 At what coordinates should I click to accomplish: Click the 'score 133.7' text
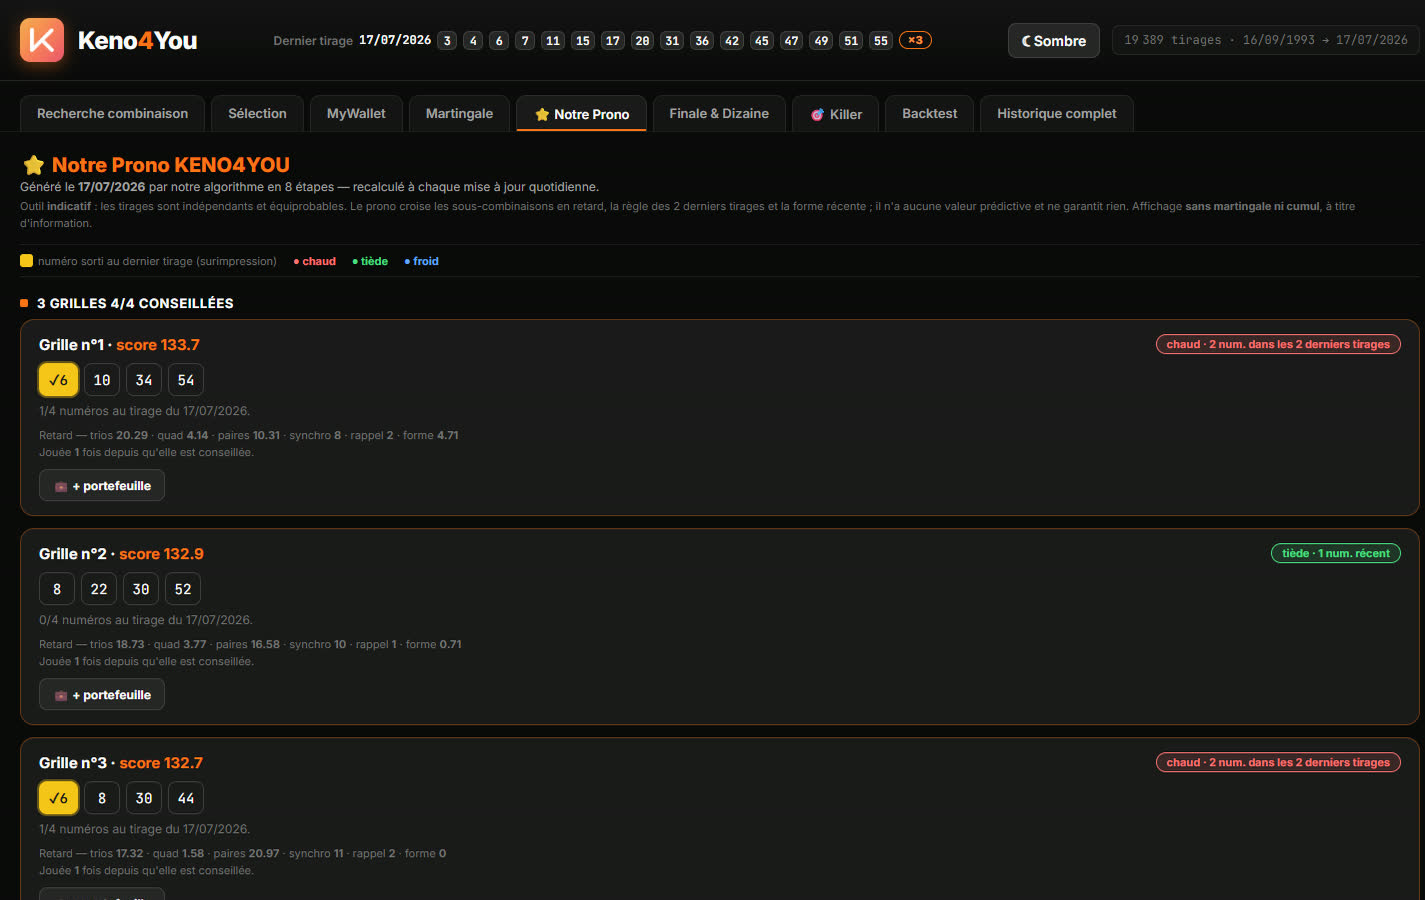158,345
